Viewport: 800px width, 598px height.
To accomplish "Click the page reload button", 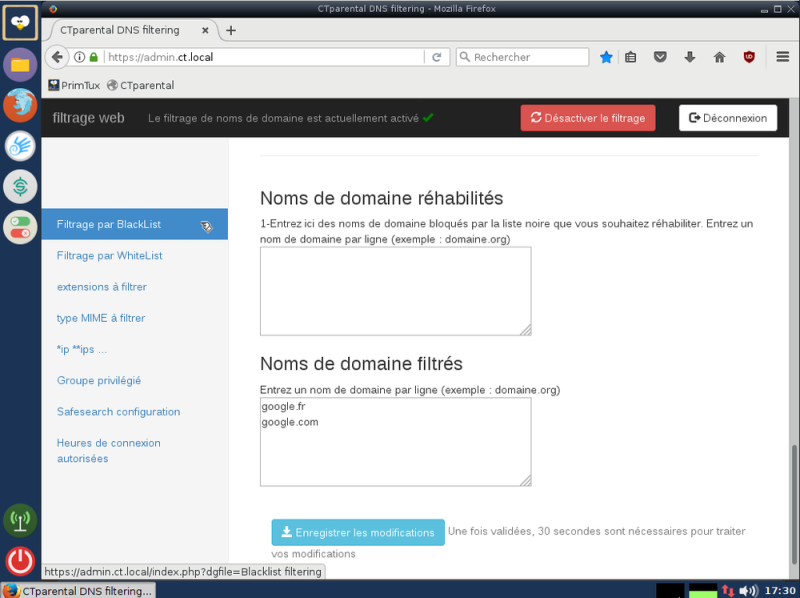I will click(x=437, y=57).
